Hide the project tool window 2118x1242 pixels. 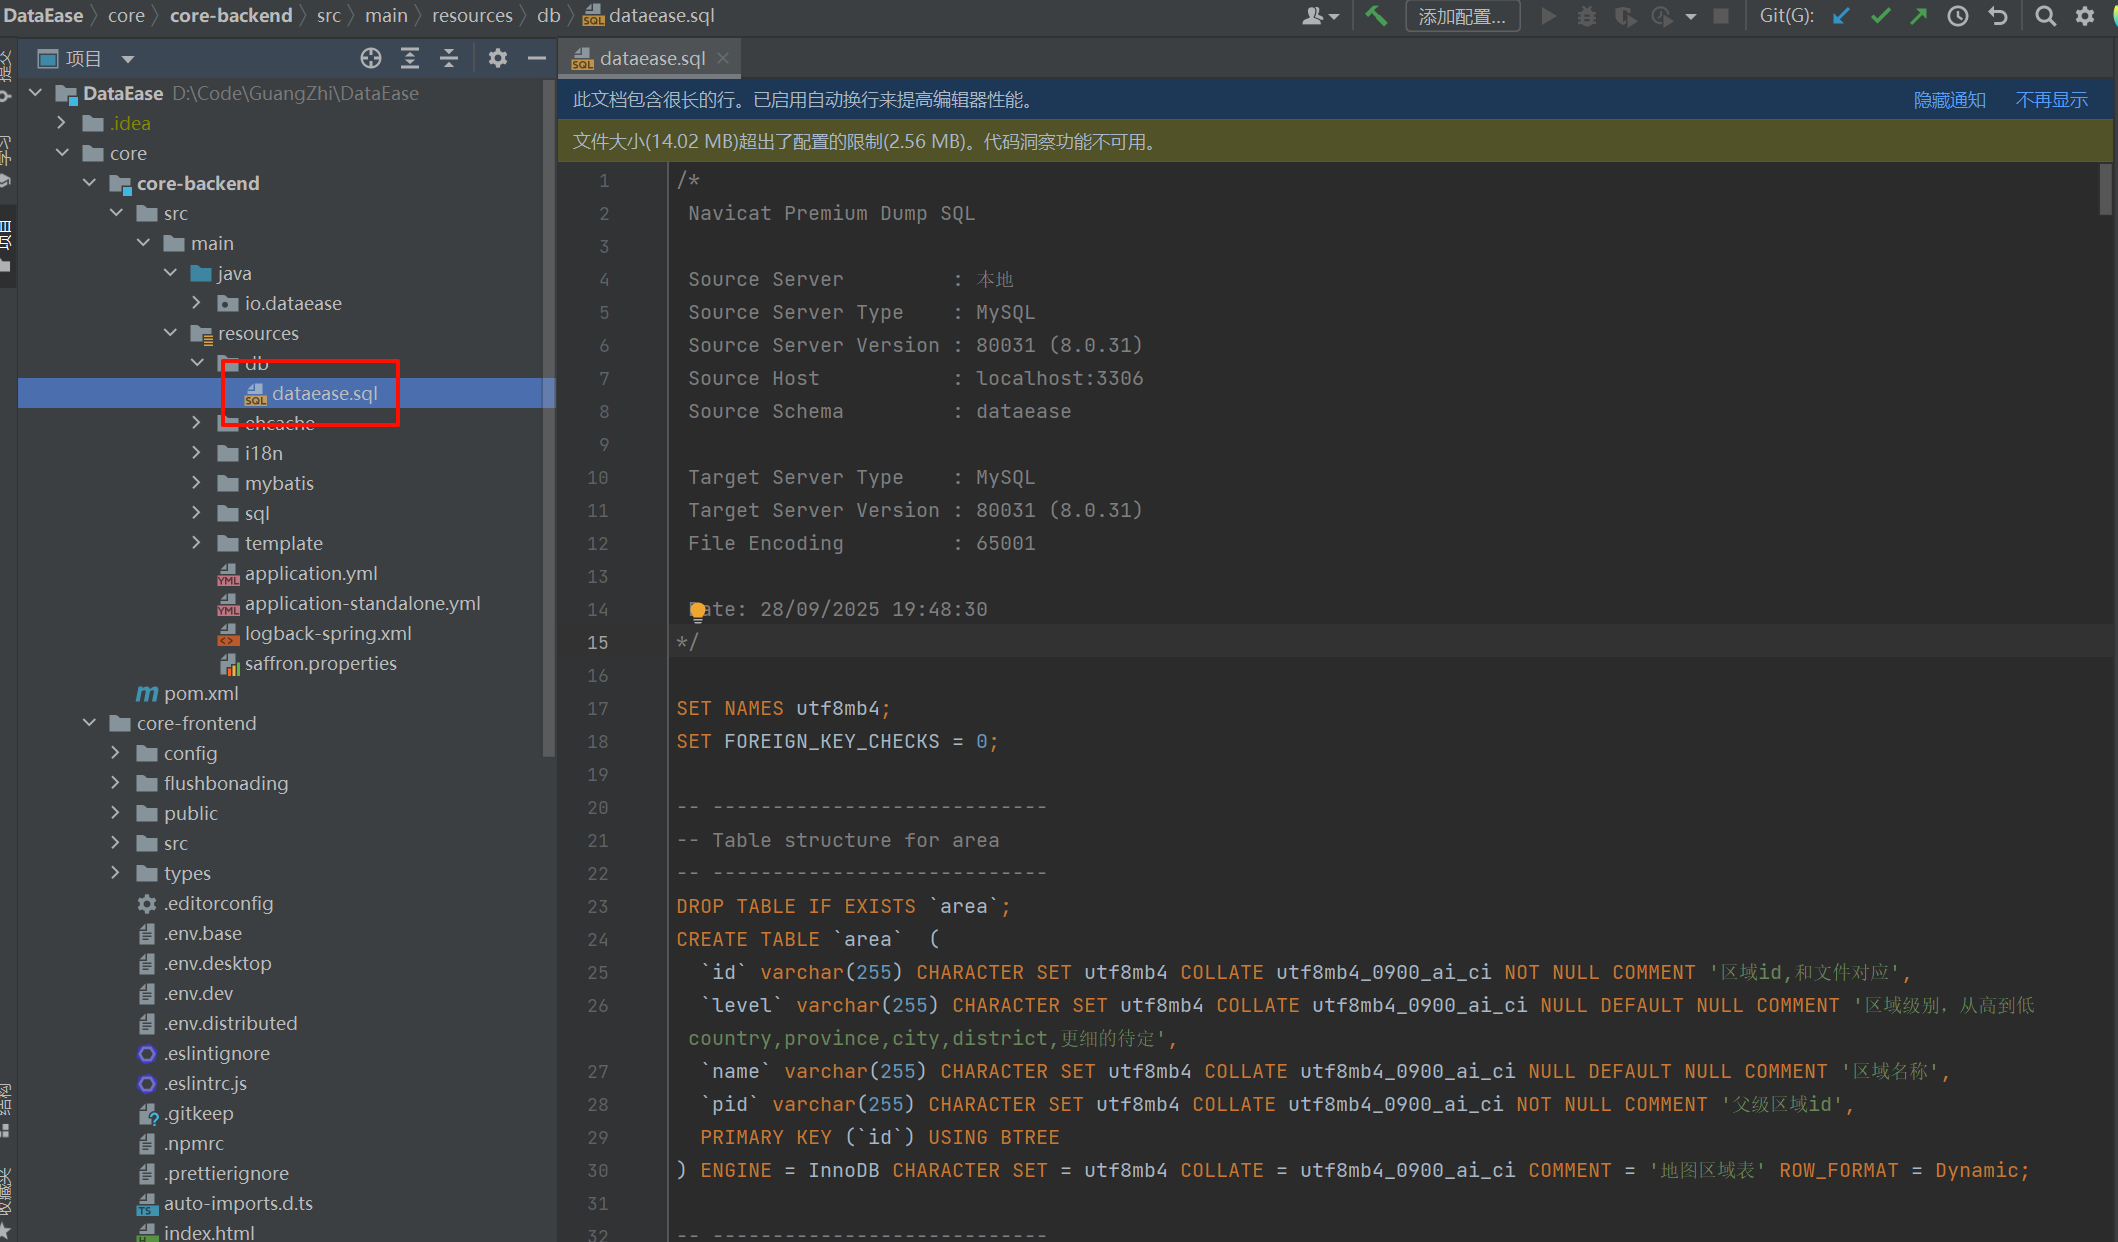[537, 58]
